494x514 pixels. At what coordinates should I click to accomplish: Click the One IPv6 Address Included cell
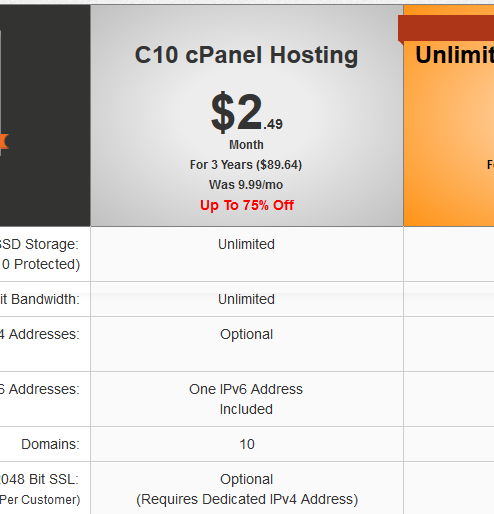click(246, 399)
